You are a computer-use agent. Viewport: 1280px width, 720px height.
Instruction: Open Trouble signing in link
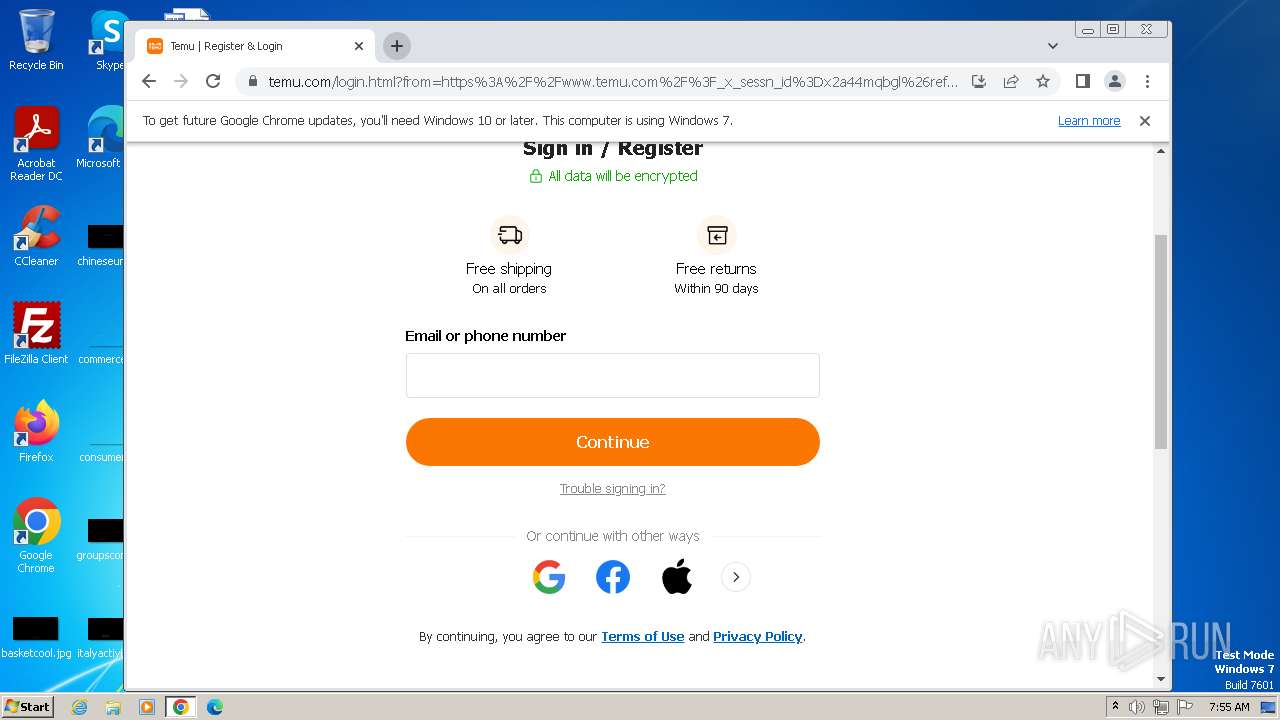(x=612, y=489)
